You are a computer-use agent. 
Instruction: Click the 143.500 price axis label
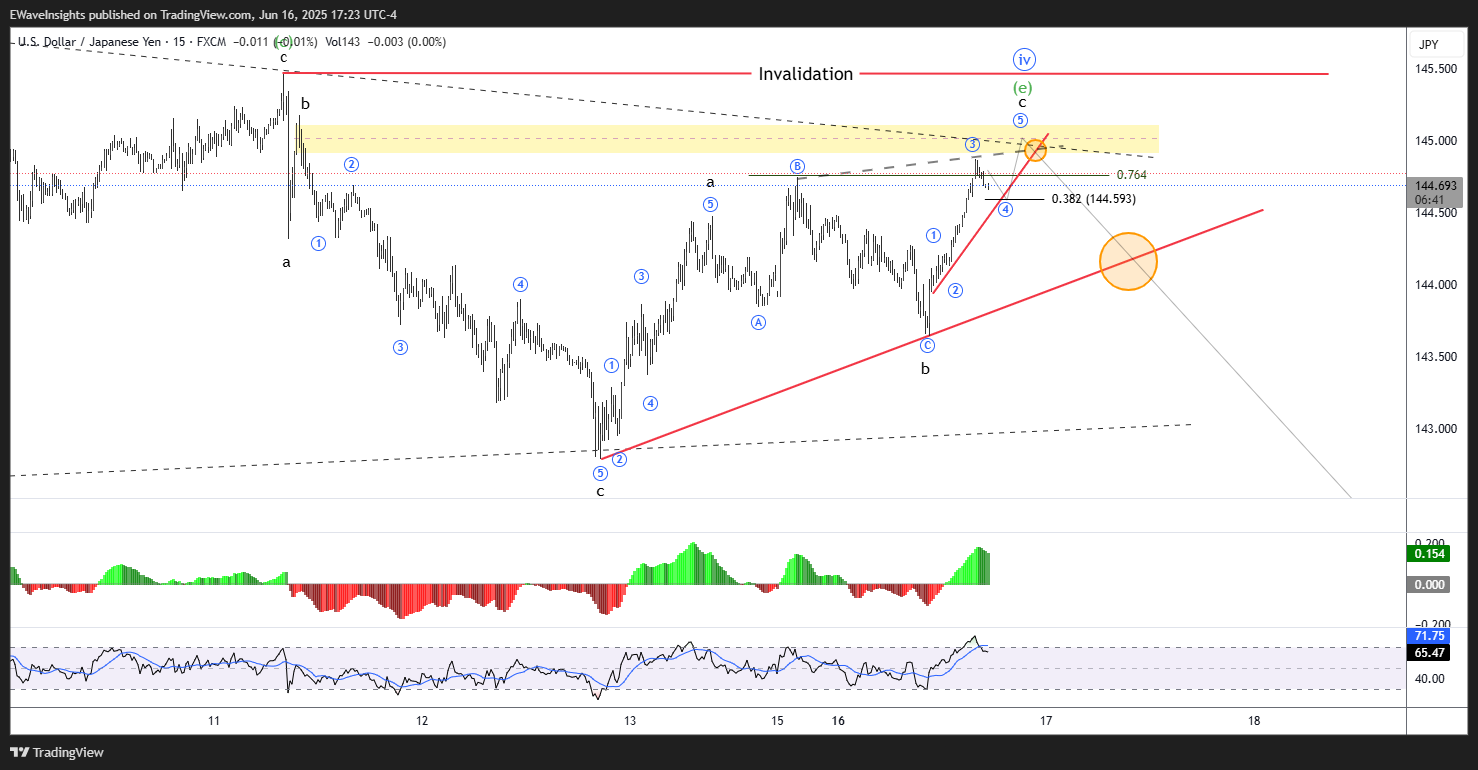(x=1435, y=357)
